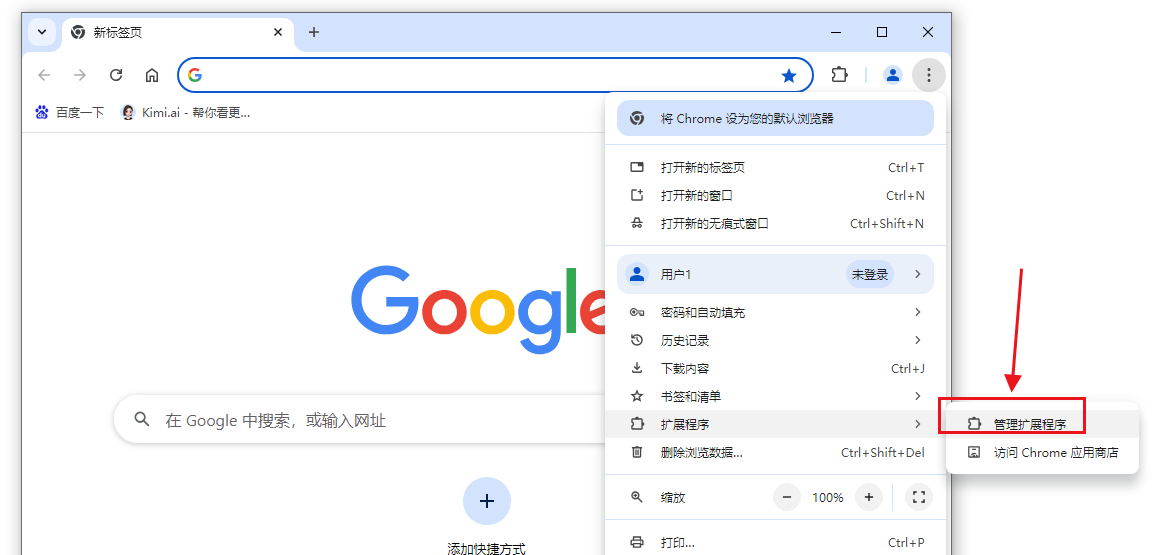Viewport: 1155px width, 555px height.
Task: Expand 扩展程序 submenu entry
Action: pos(777,425)
